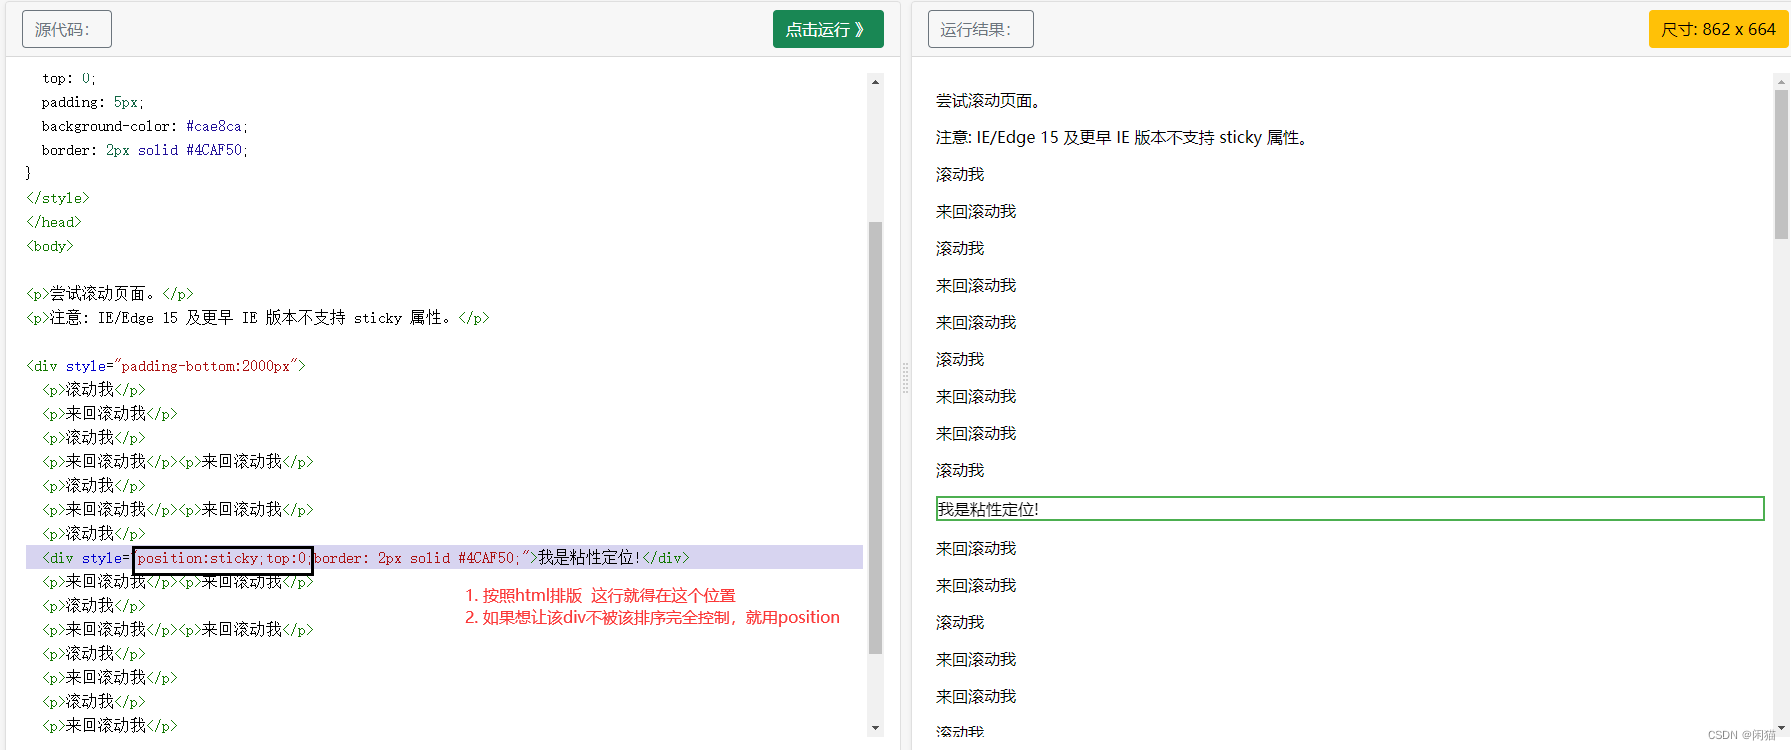Click the code editor vertical scrollbar thumb
Image resolution: width=1791 pixels, height=750 pixels.
pos(876,437)
